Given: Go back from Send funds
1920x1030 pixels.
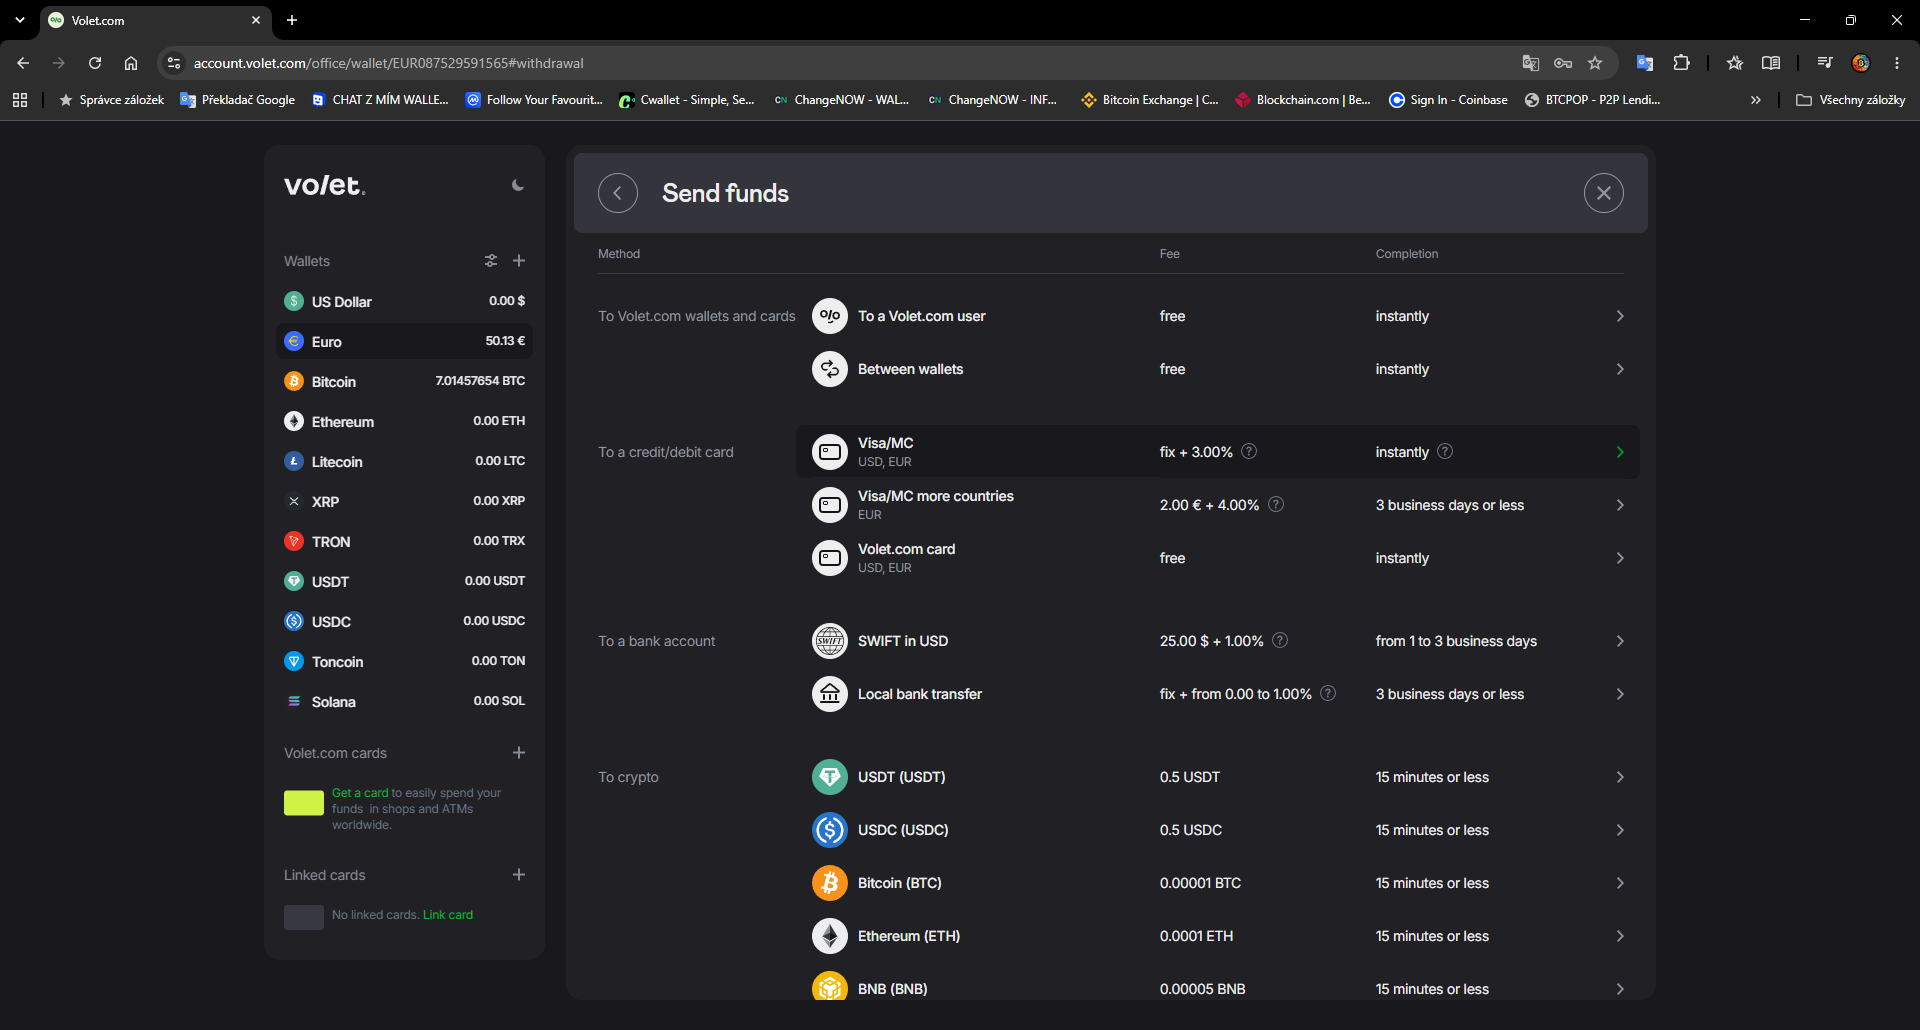Looking at the screenshot, I should click(618, 193).
